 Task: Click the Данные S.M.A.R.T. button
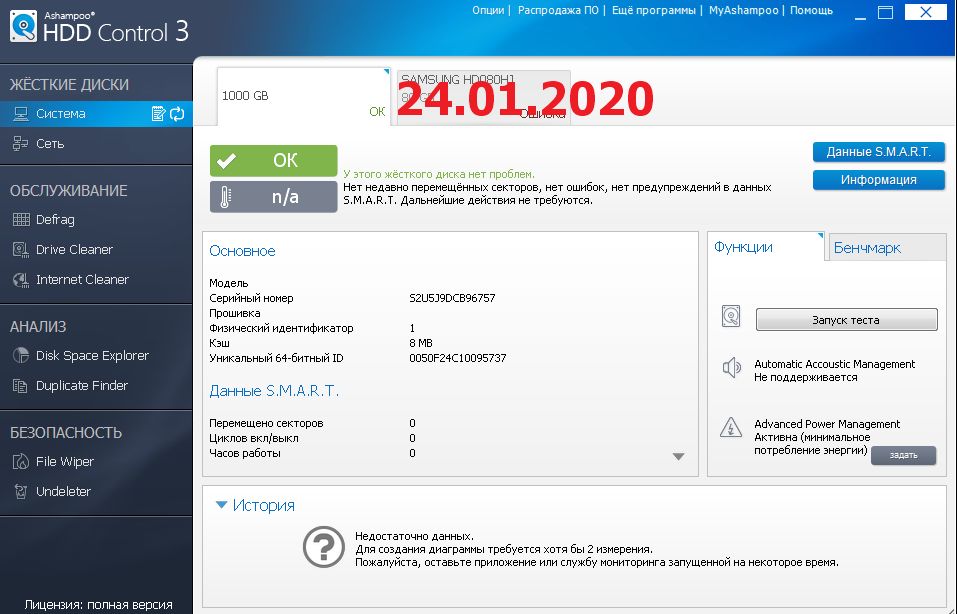coord(878,152)
